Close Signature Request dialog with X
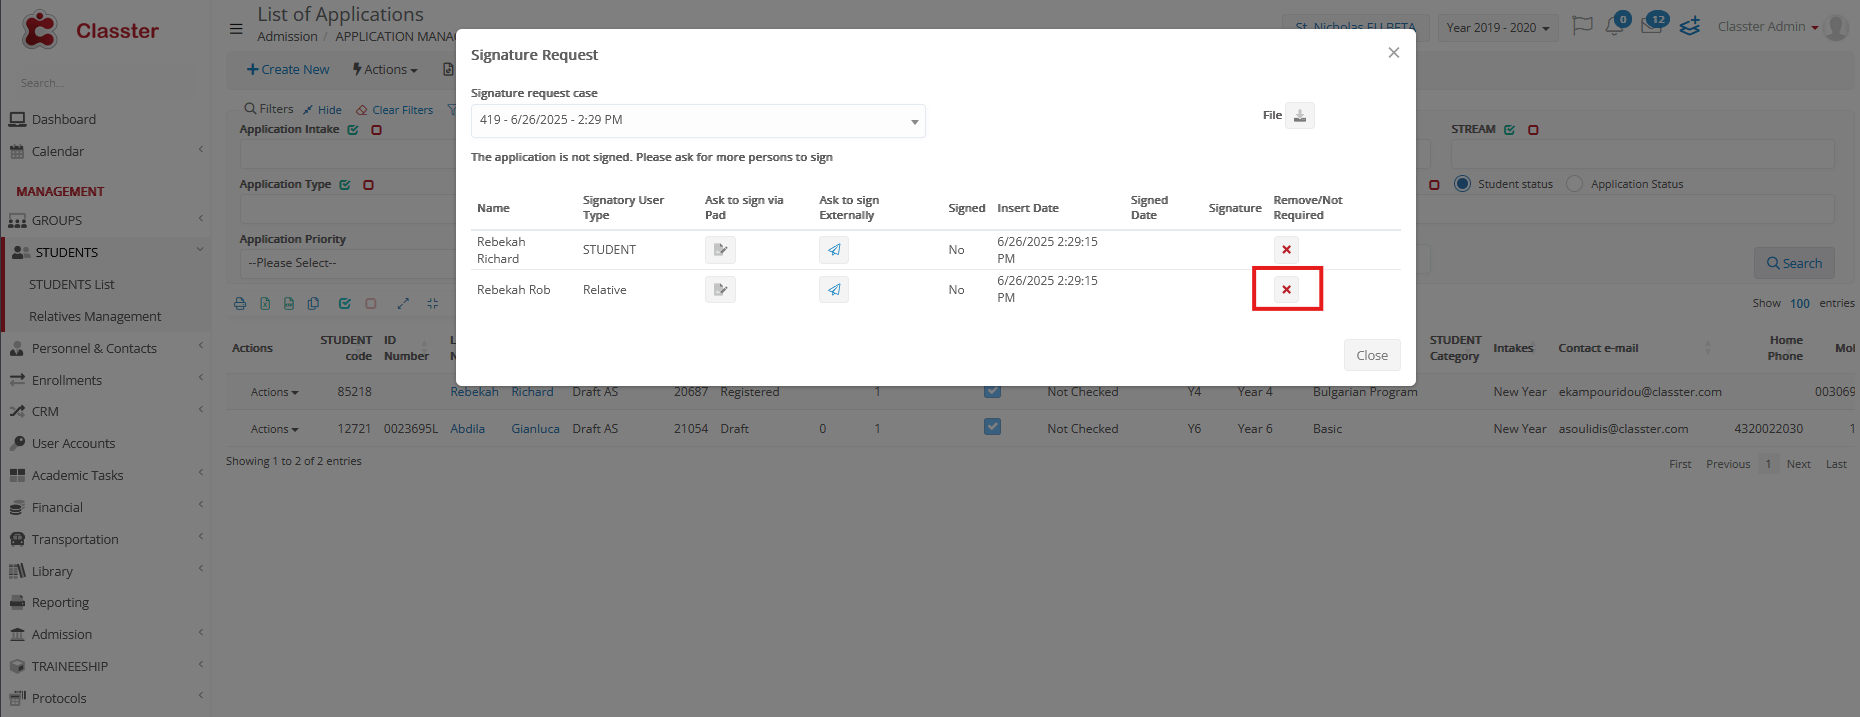Image resolution: width=1860 pixels, height=717 pixels. pyautogui.click(x=1393, y=53)
